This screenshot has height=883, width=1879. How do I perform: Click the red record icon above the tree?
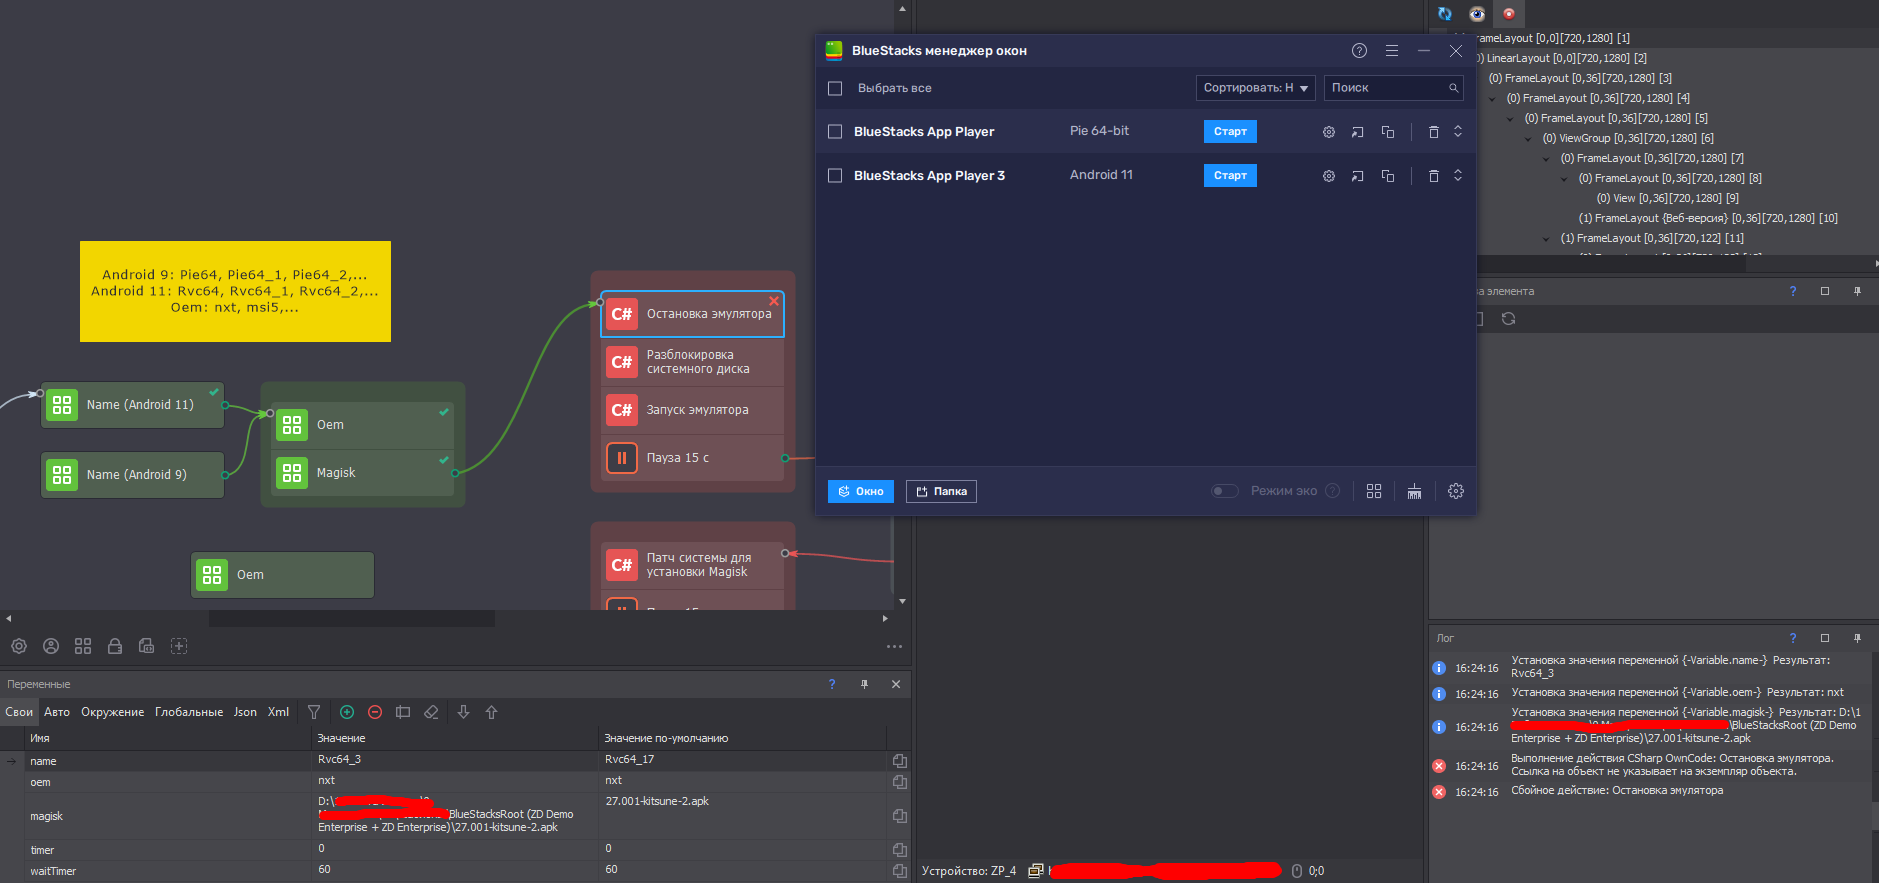coord(1509,13)
